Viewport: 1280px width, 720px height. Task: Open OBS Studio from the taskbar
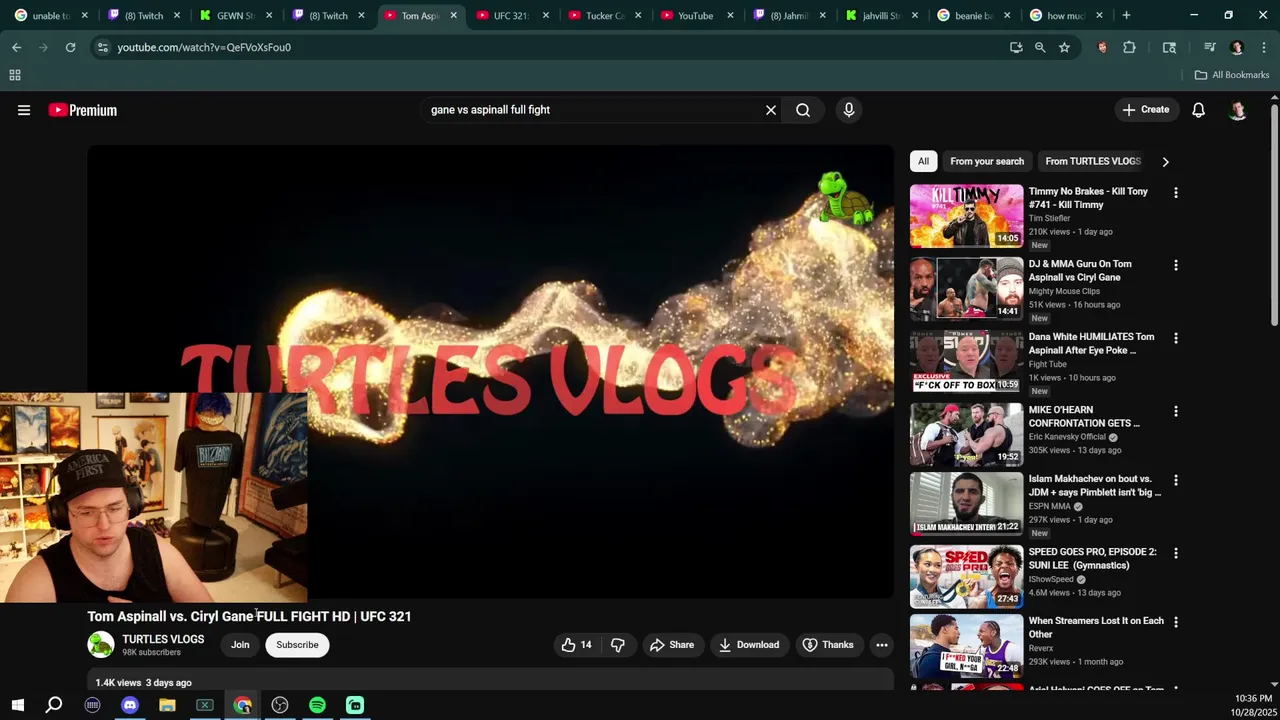(x=280, y=705)
